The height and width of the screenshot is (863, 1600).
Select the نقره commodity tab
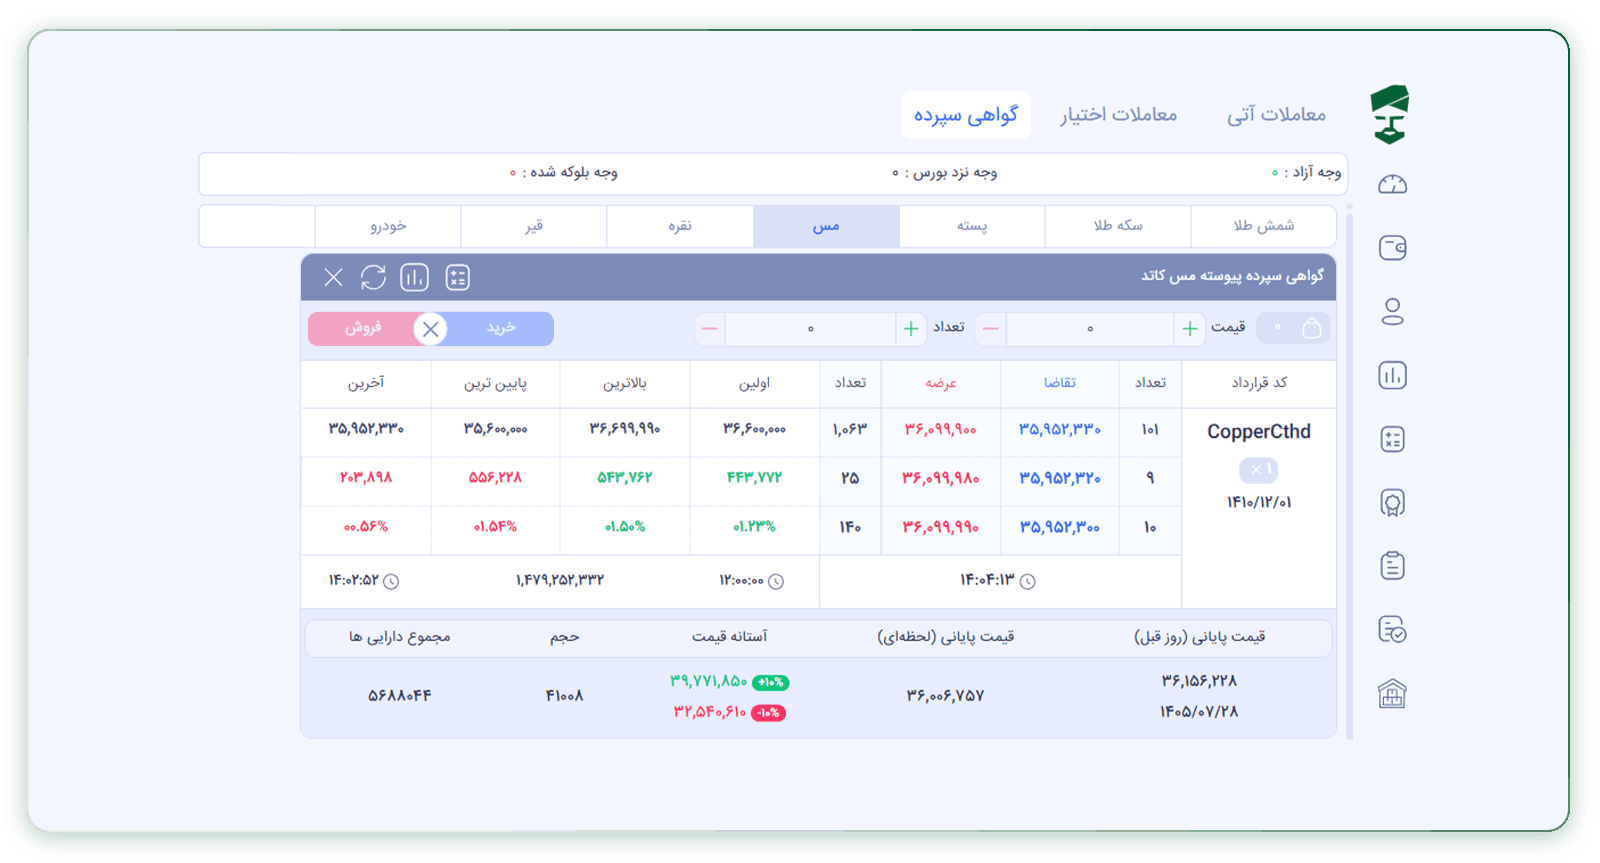(x=680, y=226)
